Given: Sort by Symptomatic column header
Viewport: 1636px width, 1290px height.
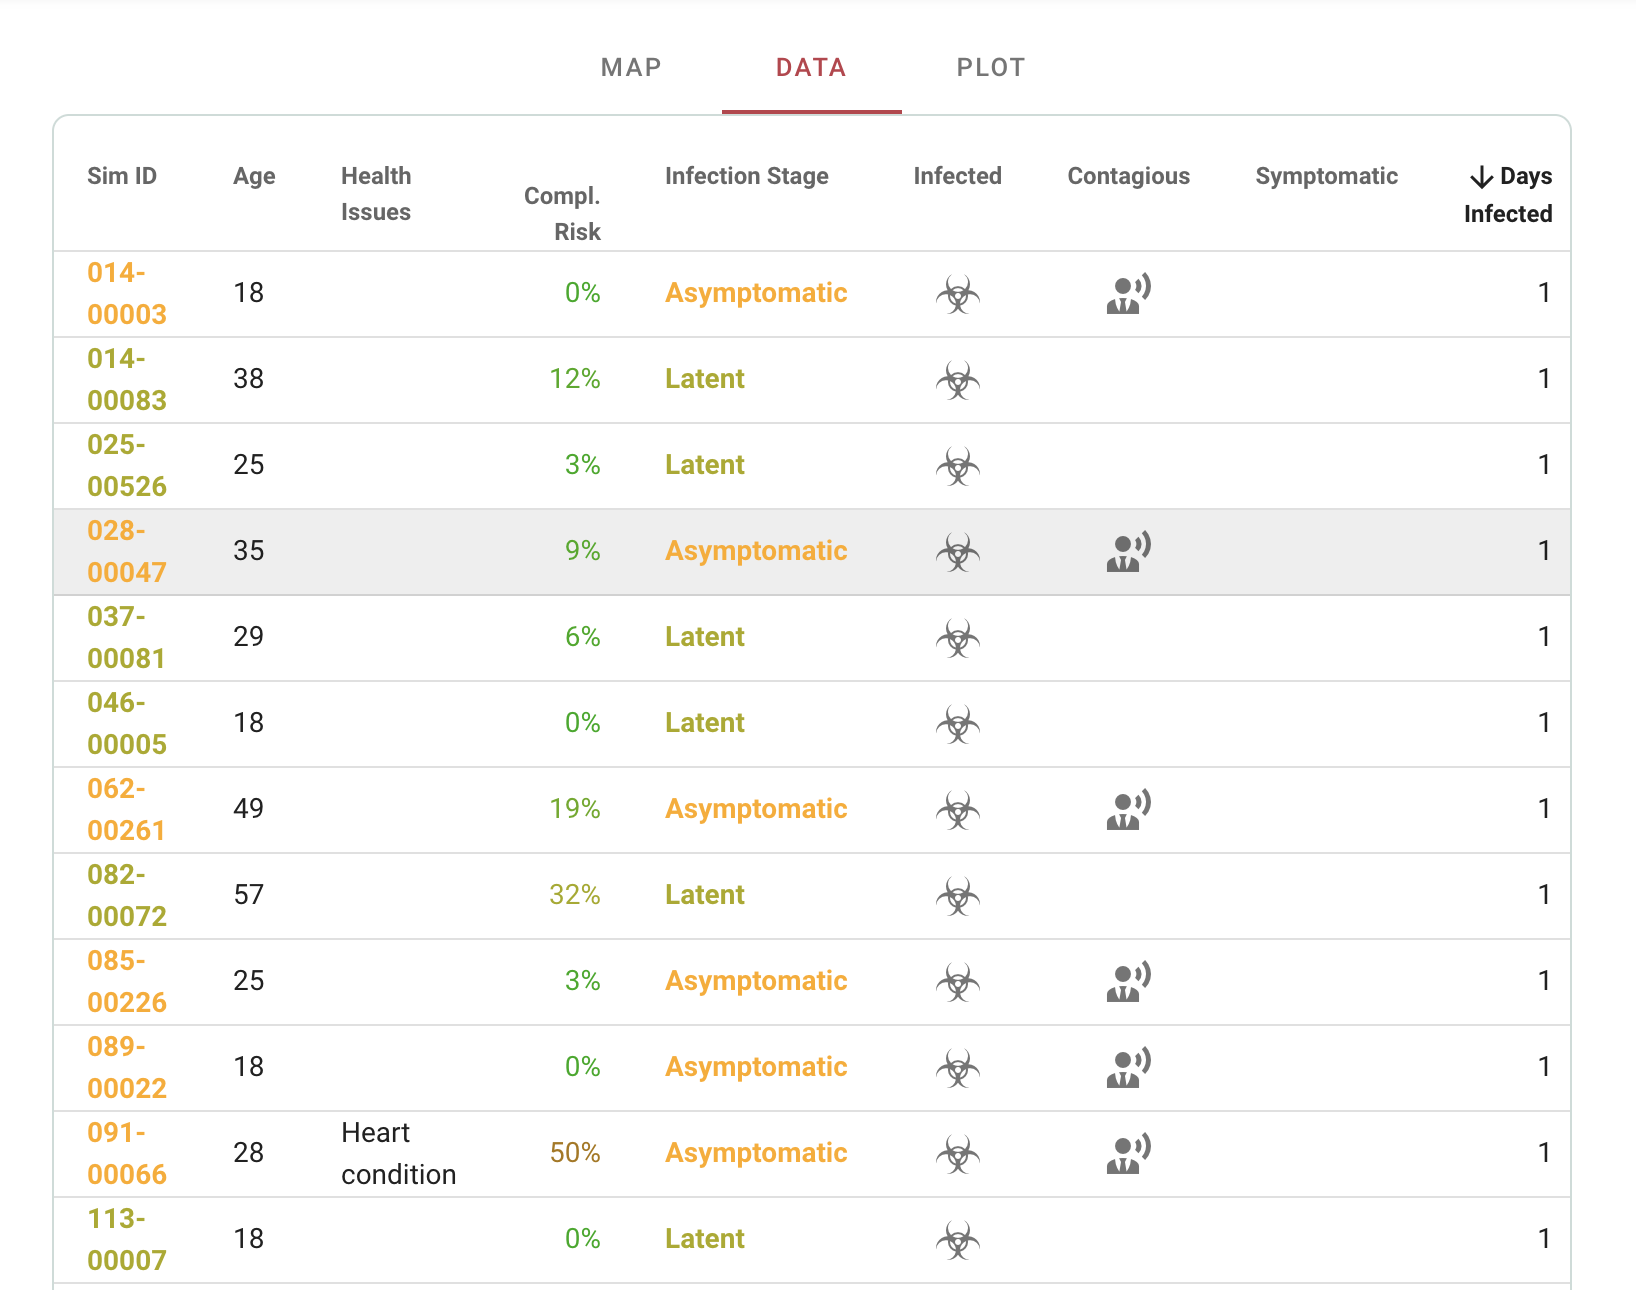Looking at the screenshot, I should click(x=1326, y=176).
